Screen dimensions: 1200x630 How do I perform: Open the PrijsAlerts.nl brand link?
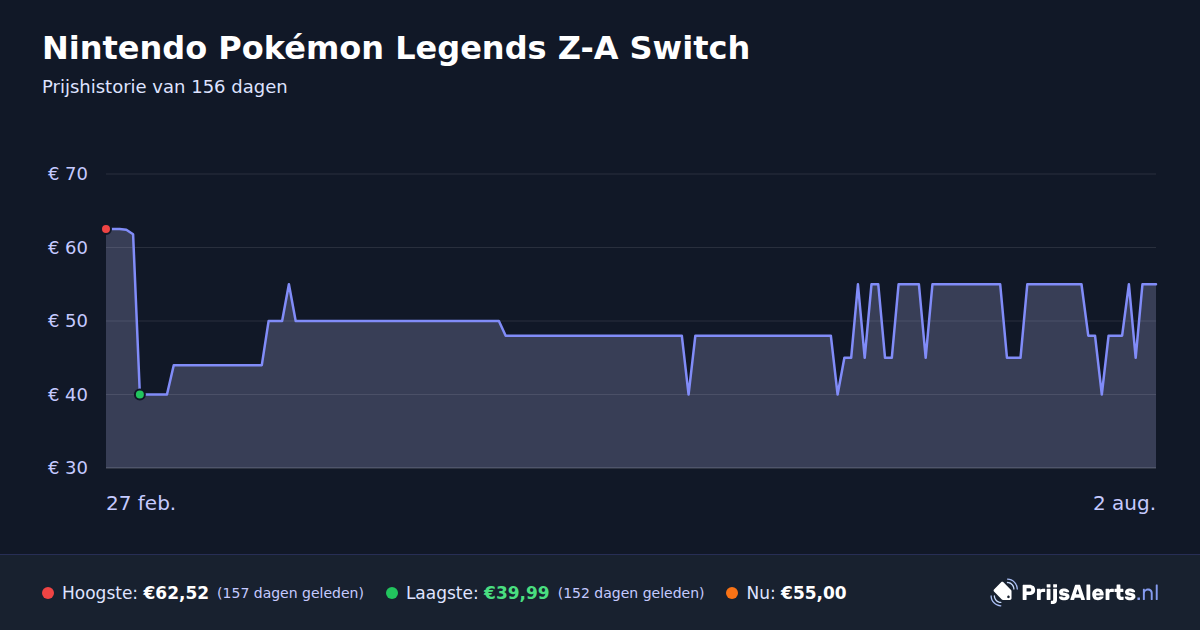(1075, 593)
